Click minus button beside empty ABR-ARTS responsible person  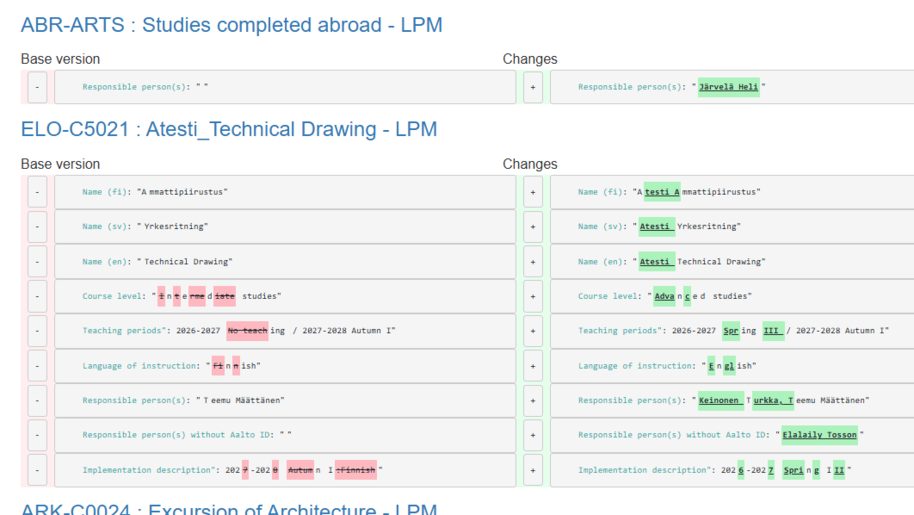37,87
